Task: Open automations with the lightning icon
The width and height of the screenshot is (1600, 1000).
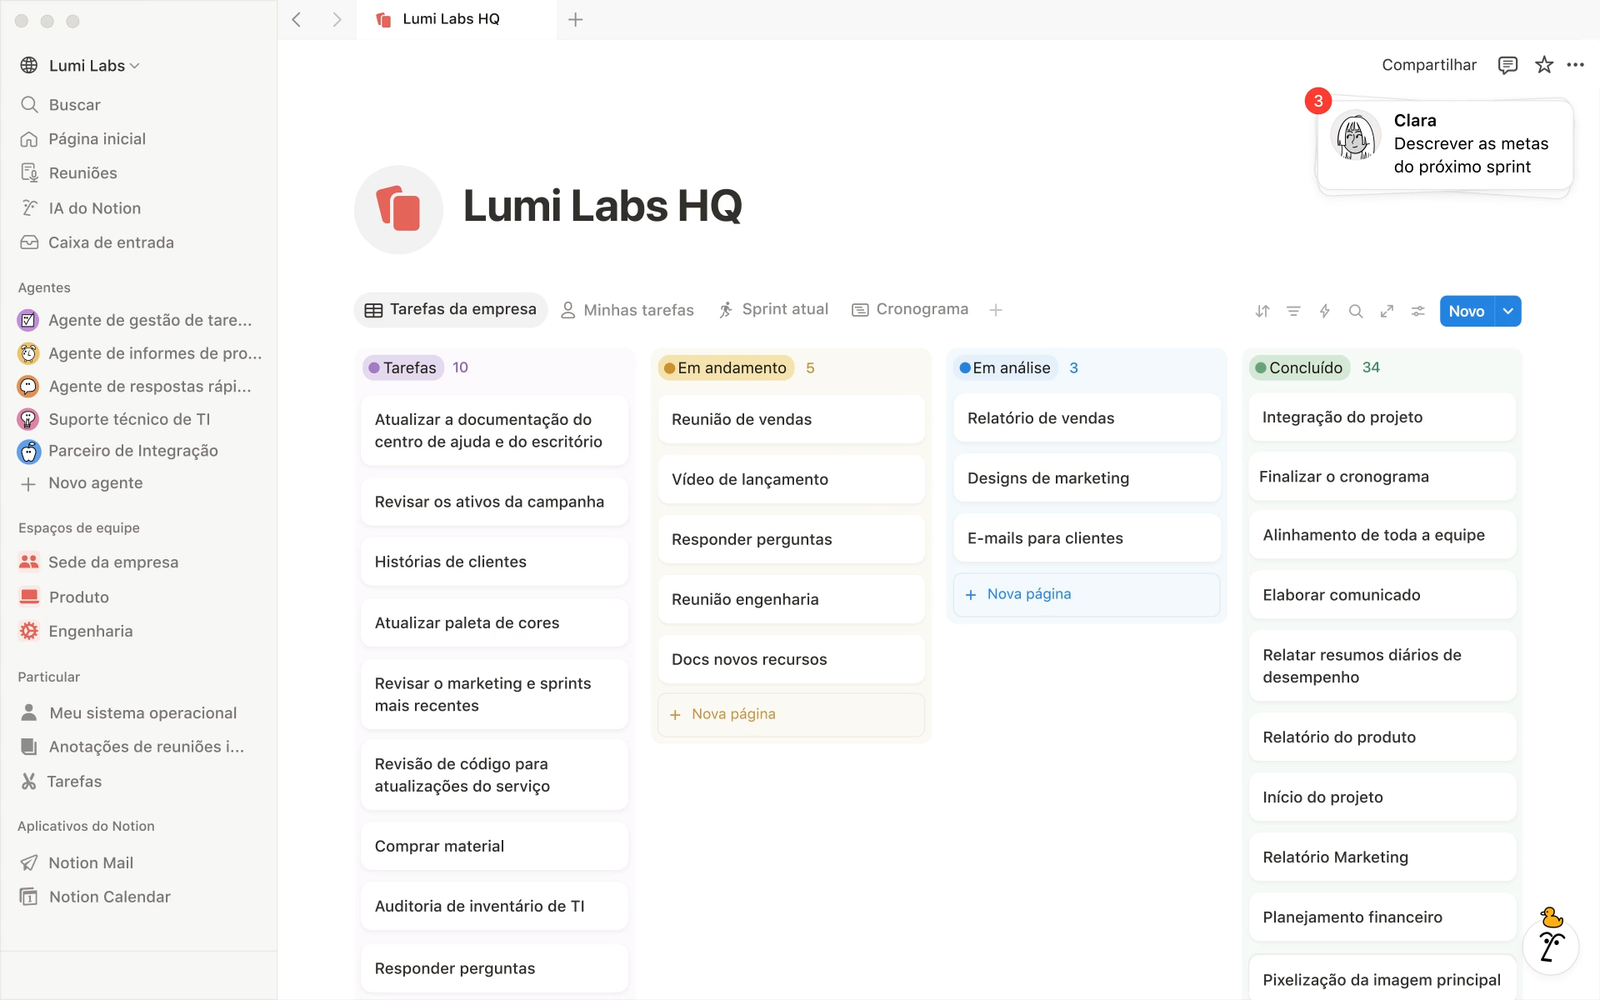Action: pyautogui.click(x=1324, y=311)
